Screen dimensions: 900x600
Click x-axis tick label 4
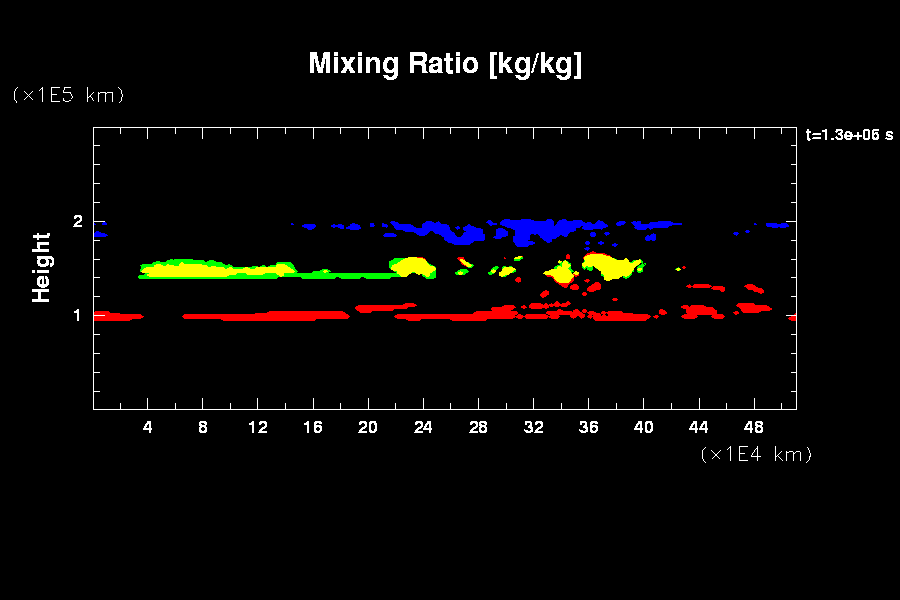tap(148, 427)
